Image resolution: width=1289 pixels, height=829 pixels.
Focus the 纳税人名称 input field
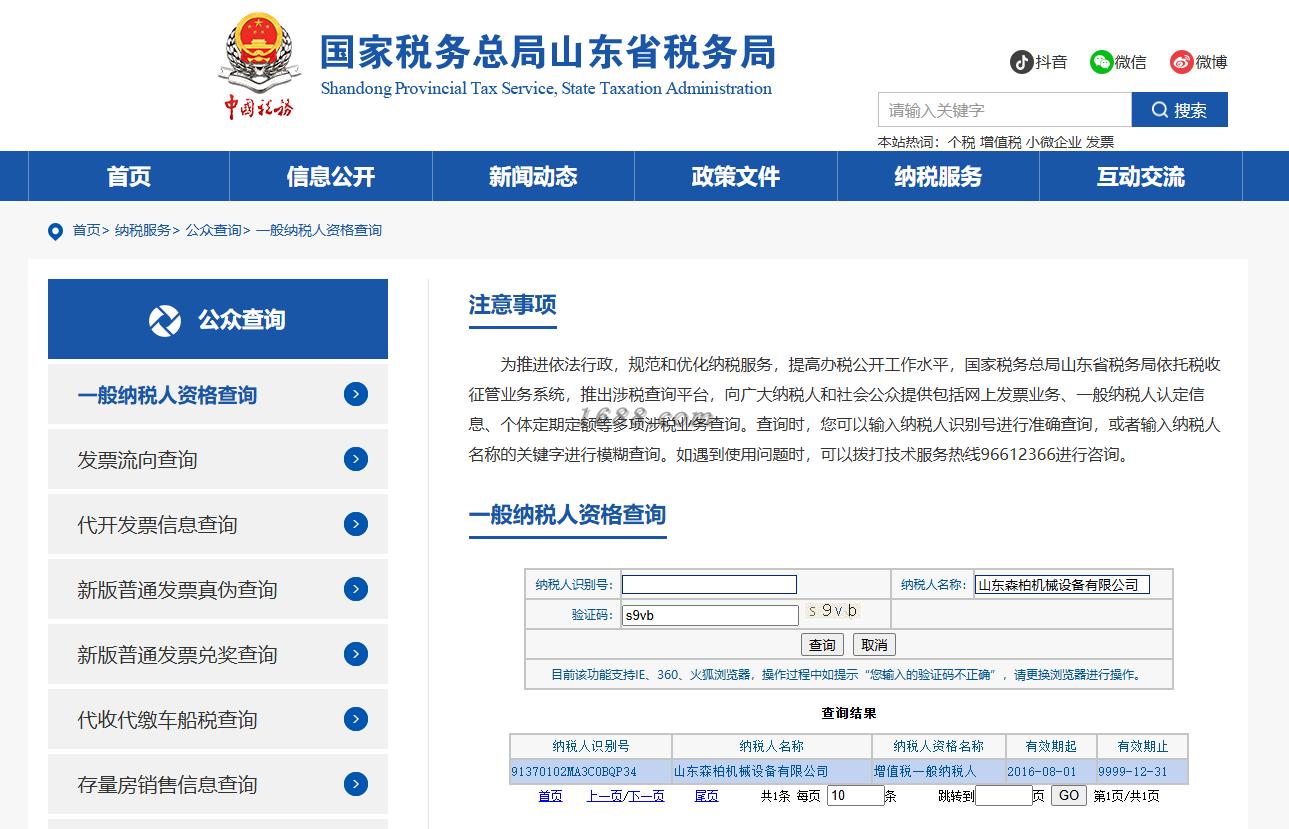1062,585
